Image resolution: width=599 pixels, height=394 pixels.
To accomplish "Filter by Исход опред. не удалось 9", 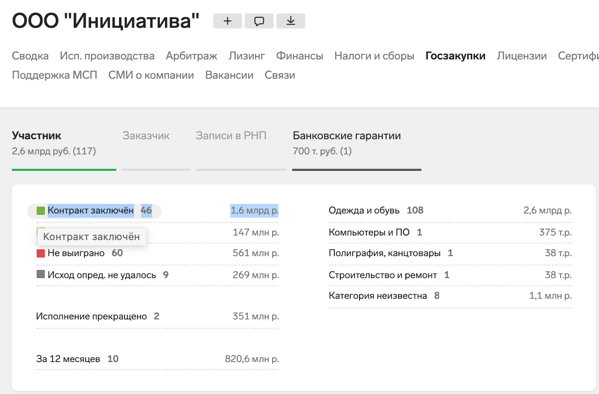I will coord(102,275).
